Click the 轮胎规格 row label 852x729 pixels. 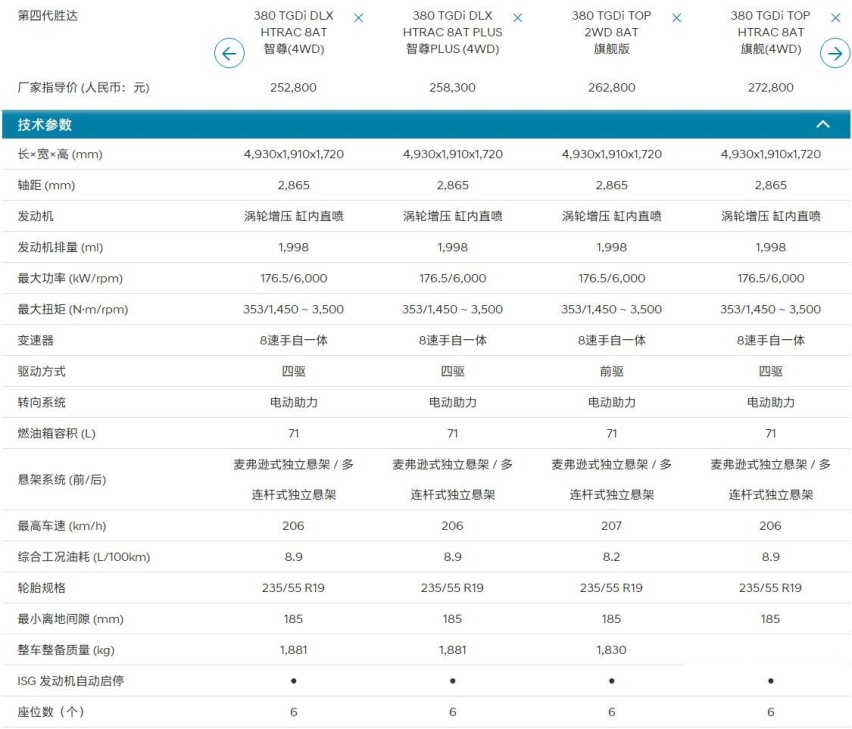[x=41, y=588]
